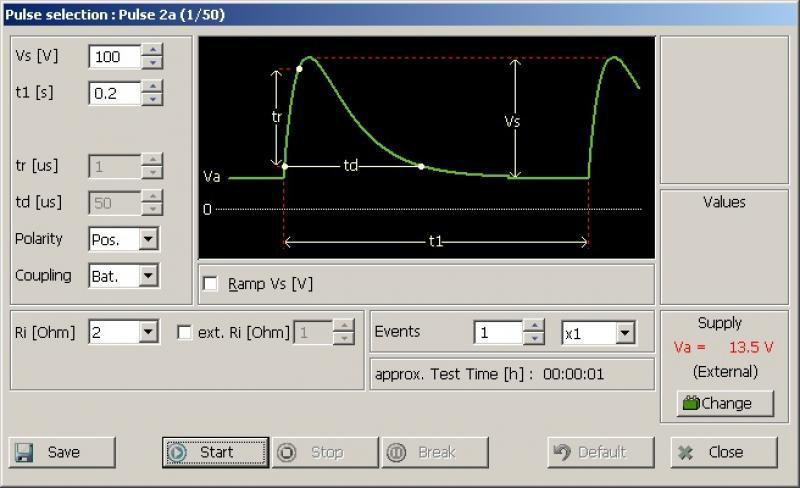Viewport: 800px width, 488px height.
Task: Click the Vs label in waveform diagram
Action: click(x=512, y=121)
